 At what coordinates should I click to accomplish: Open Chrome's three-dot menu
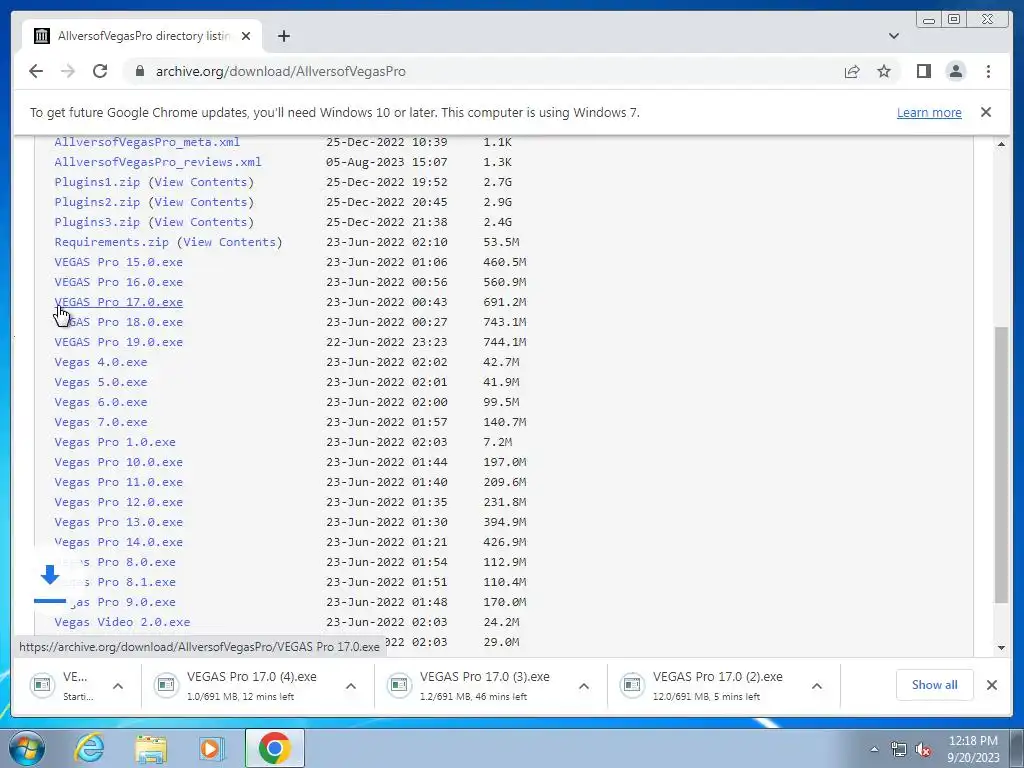(988, 71)
